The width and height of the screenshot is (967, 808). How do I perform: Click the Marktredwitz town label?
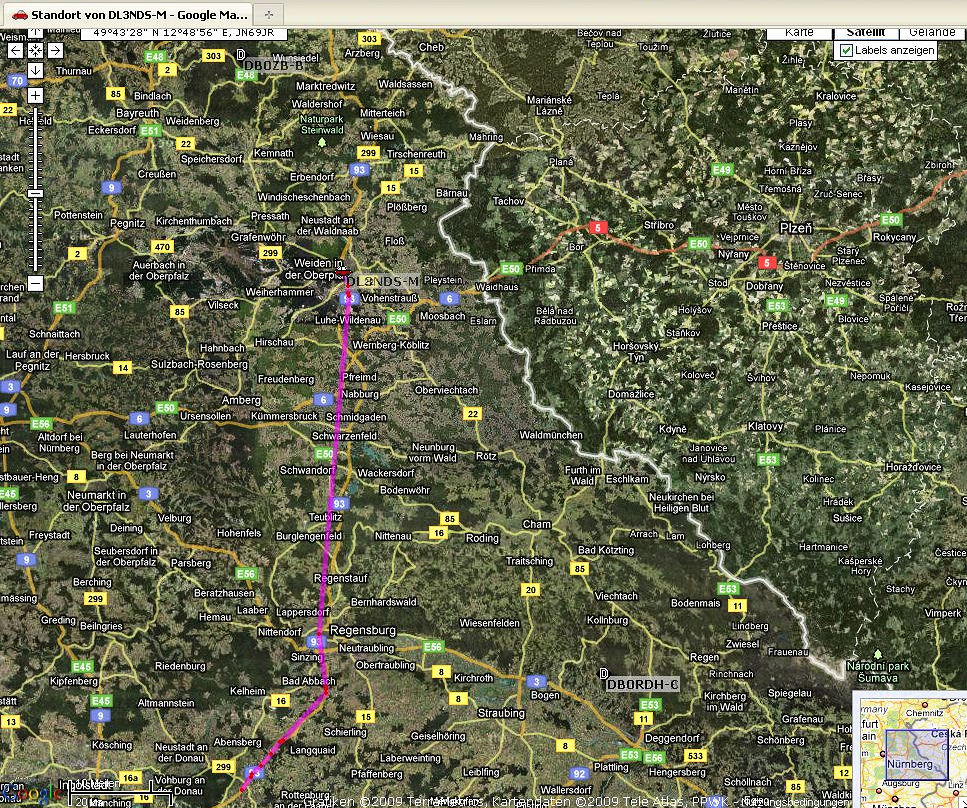(x=325, y=86)
